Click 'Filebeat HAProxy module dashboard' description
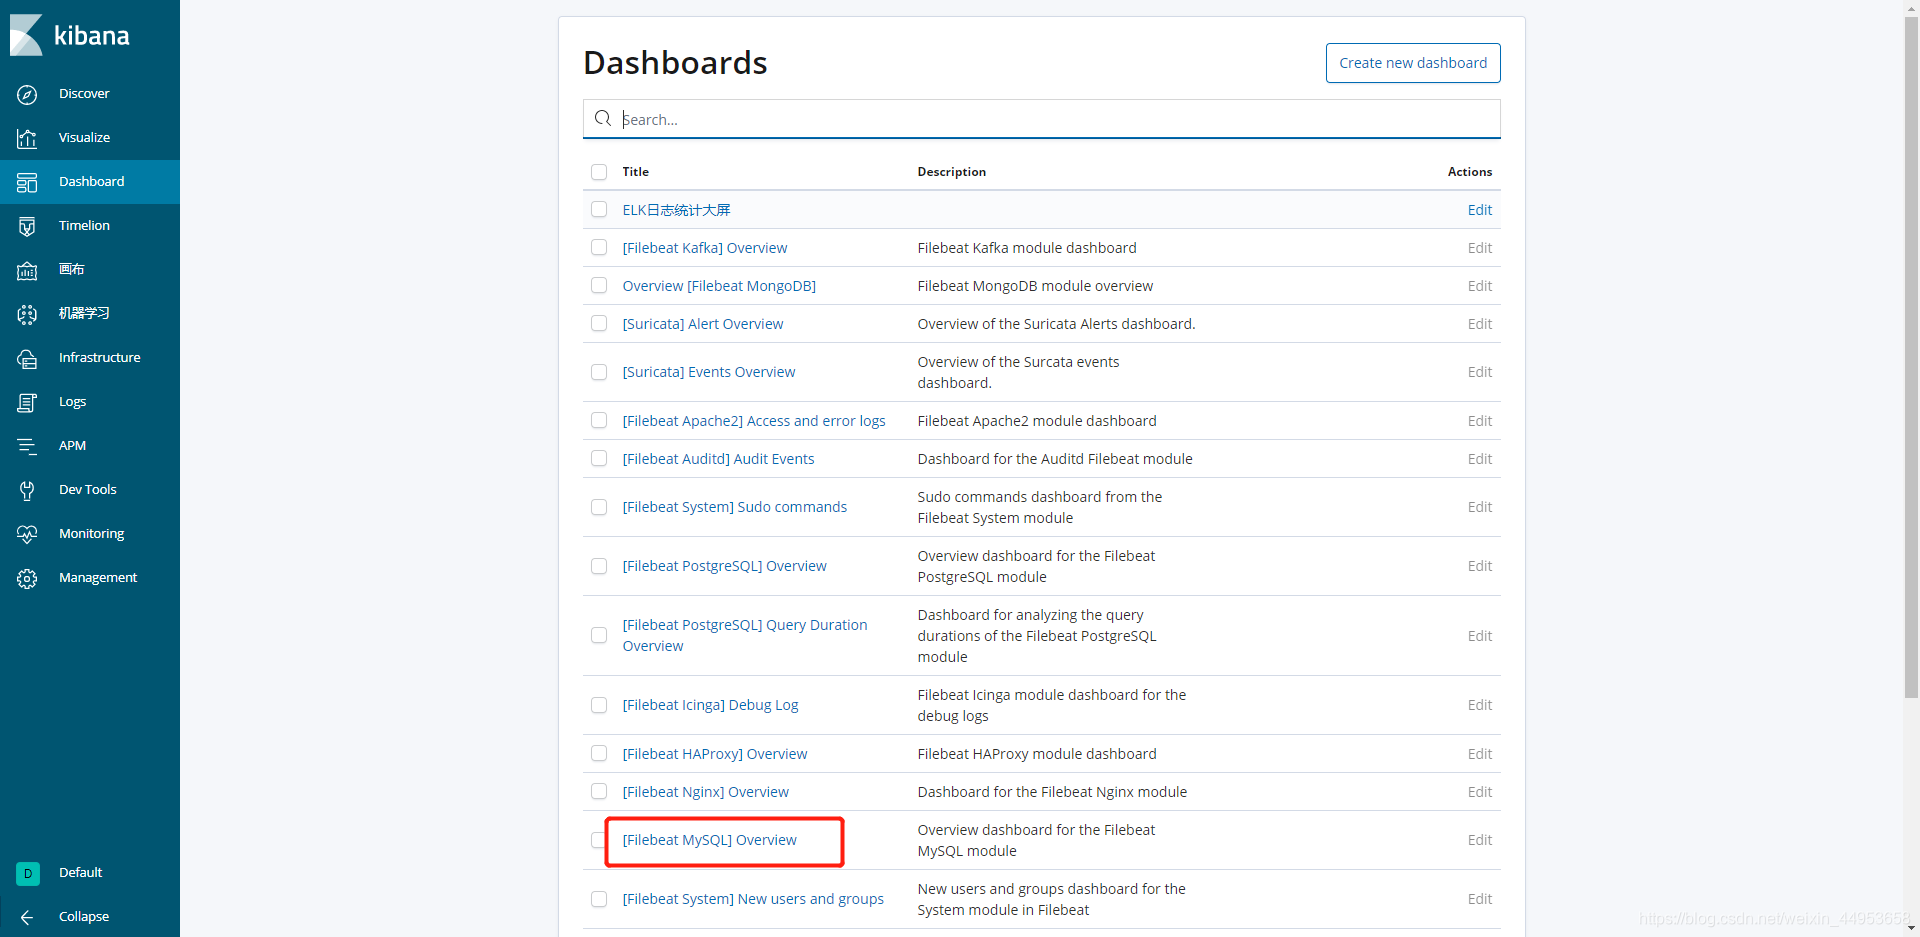Viewport: 1920px width, 937px height. (1036, 754)
